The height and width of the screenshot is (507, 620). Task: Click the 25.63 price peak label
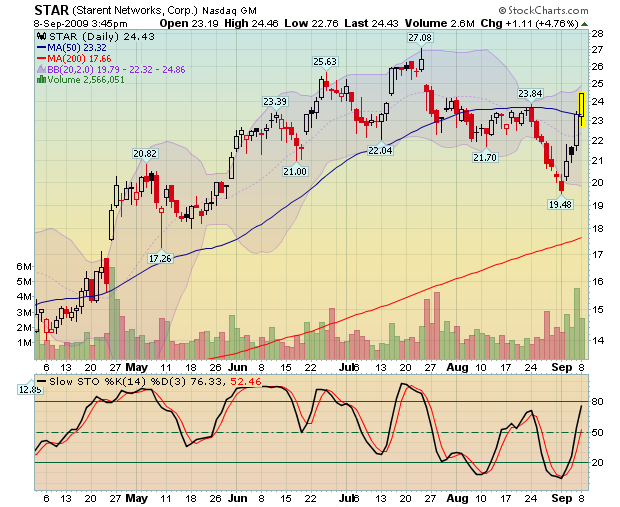point(325,62)
